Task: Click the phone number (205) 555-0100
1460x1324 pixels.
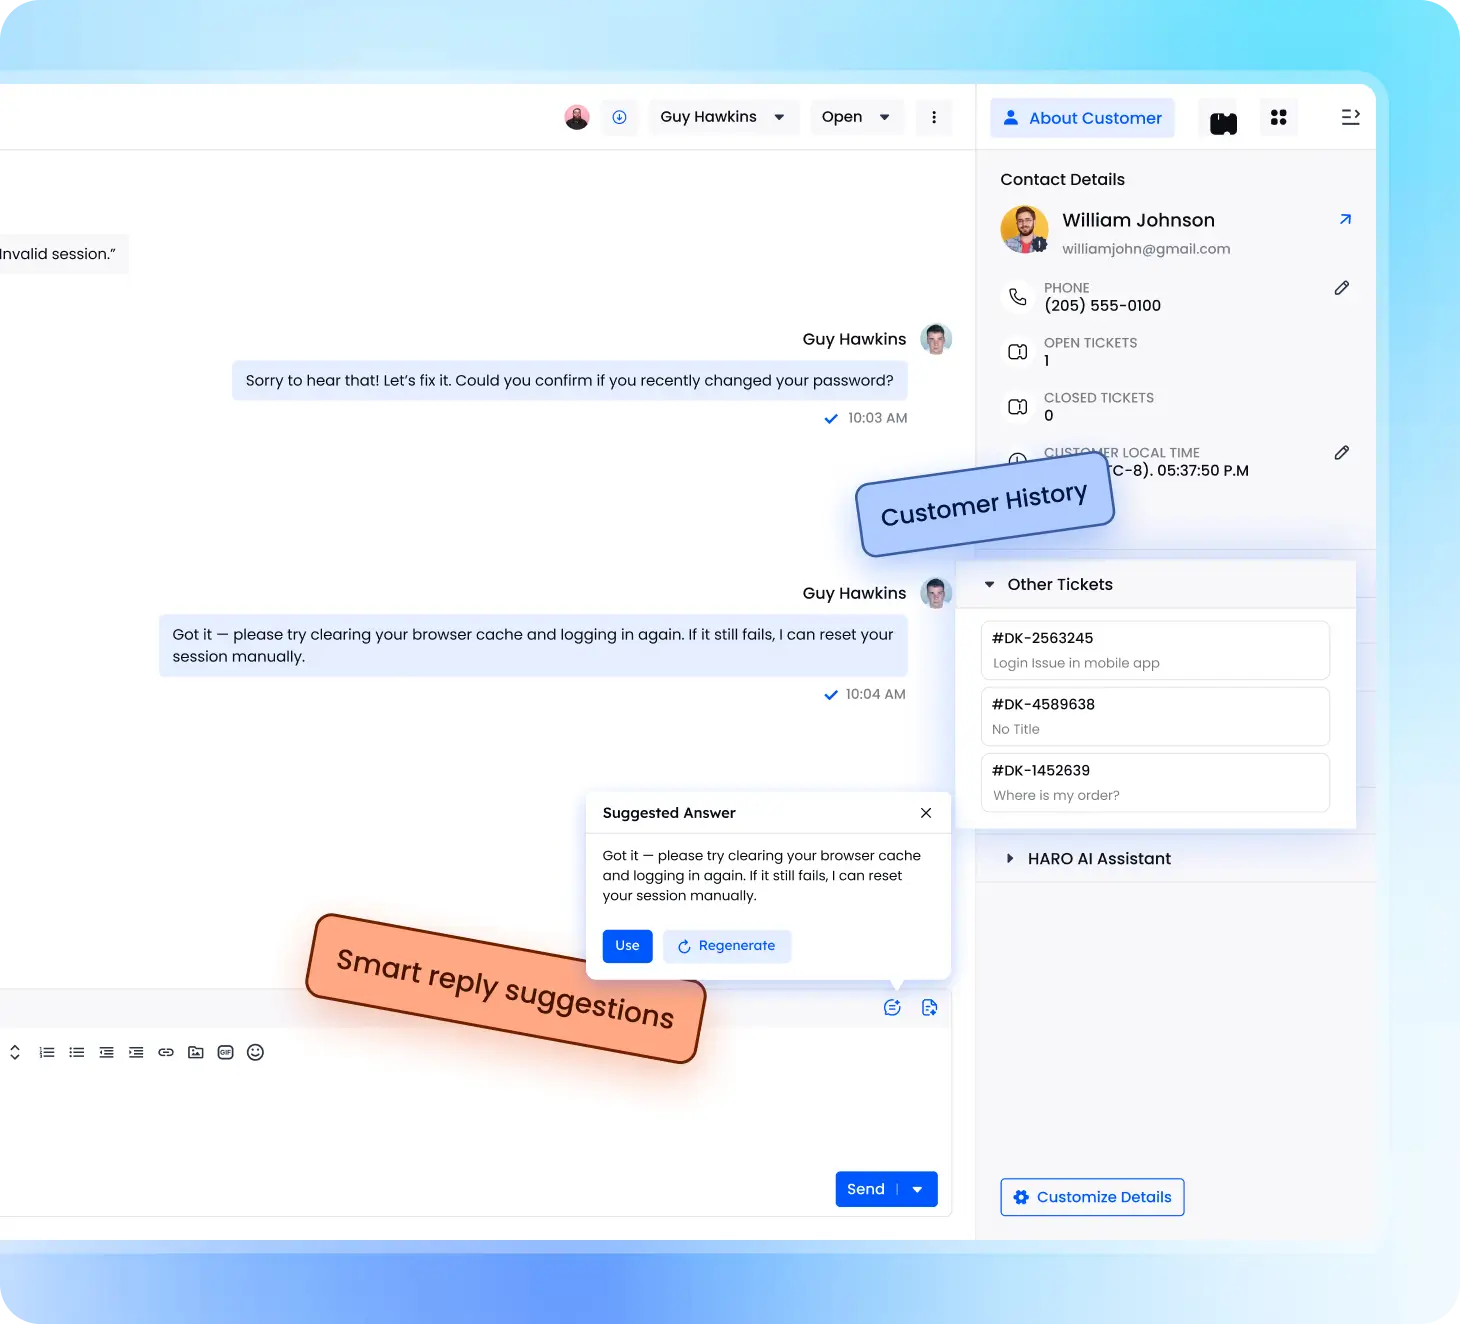Action: coord(1102,306)
